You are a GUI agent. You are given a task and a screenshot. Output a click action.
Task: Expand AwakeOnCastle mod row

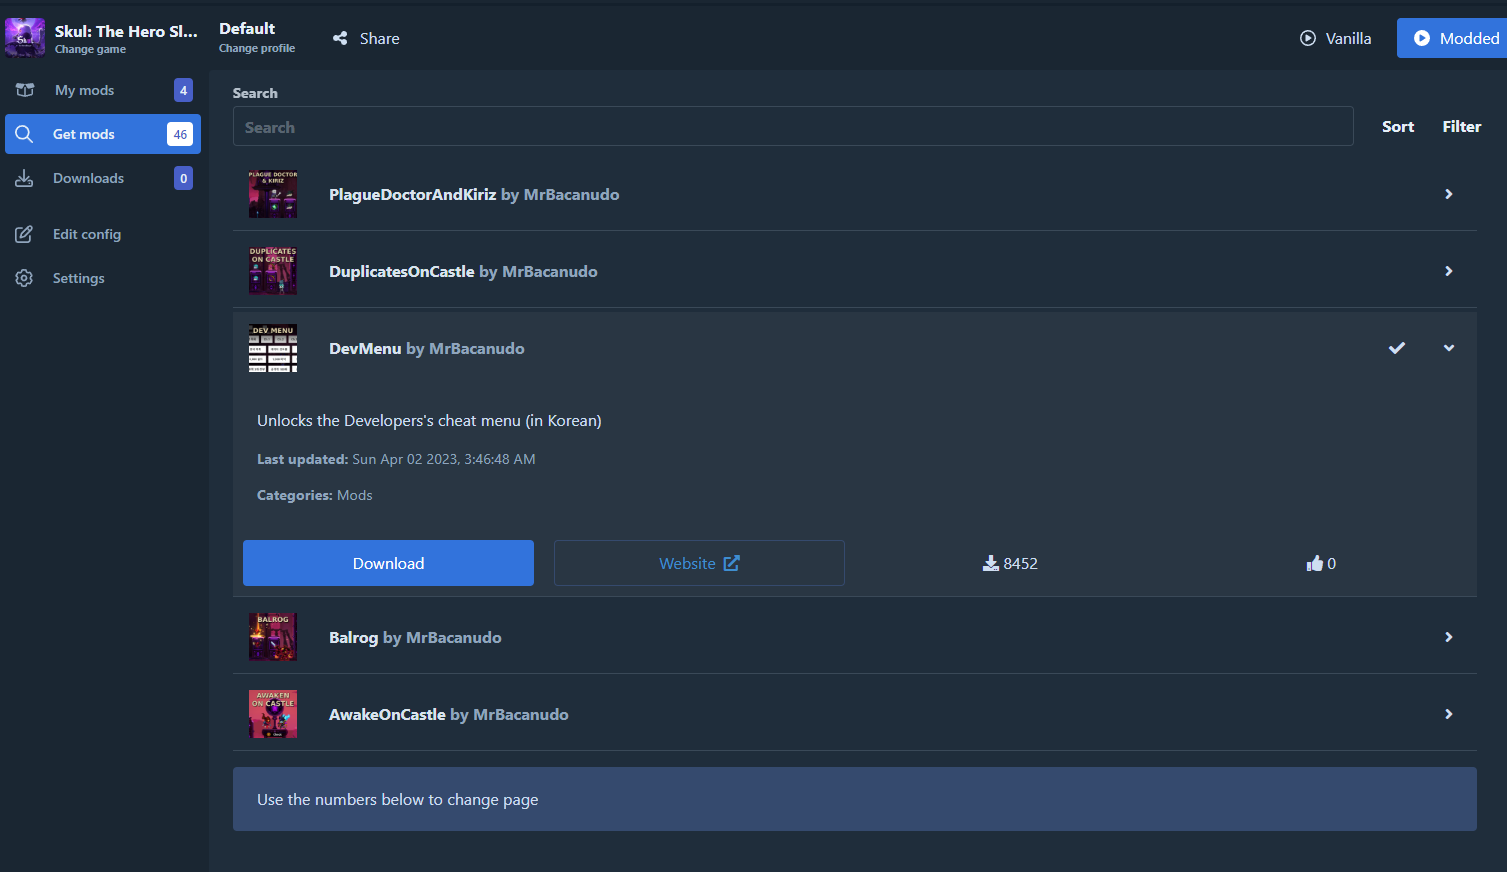point(855,714)
